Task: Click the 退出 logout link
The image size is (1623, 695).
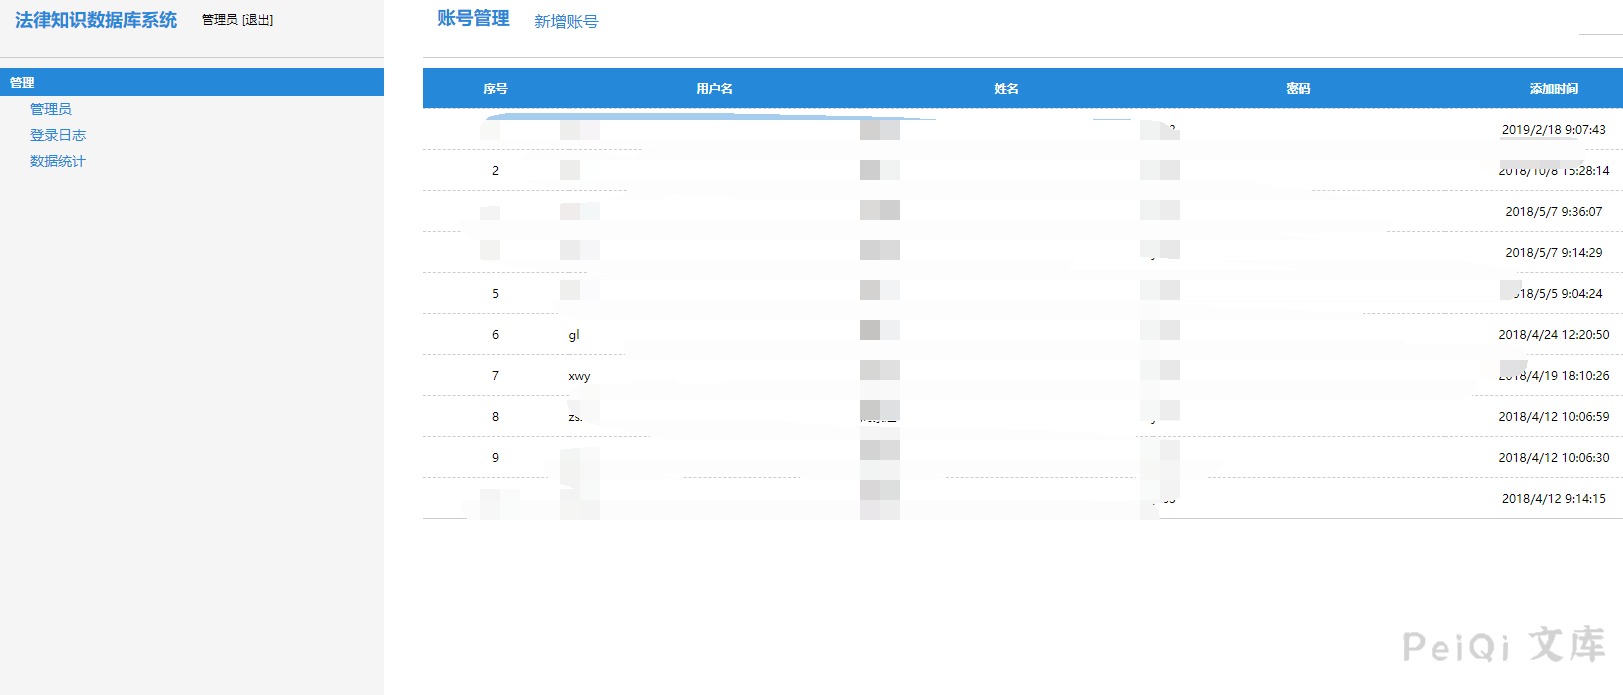Action: click(257, 20)
